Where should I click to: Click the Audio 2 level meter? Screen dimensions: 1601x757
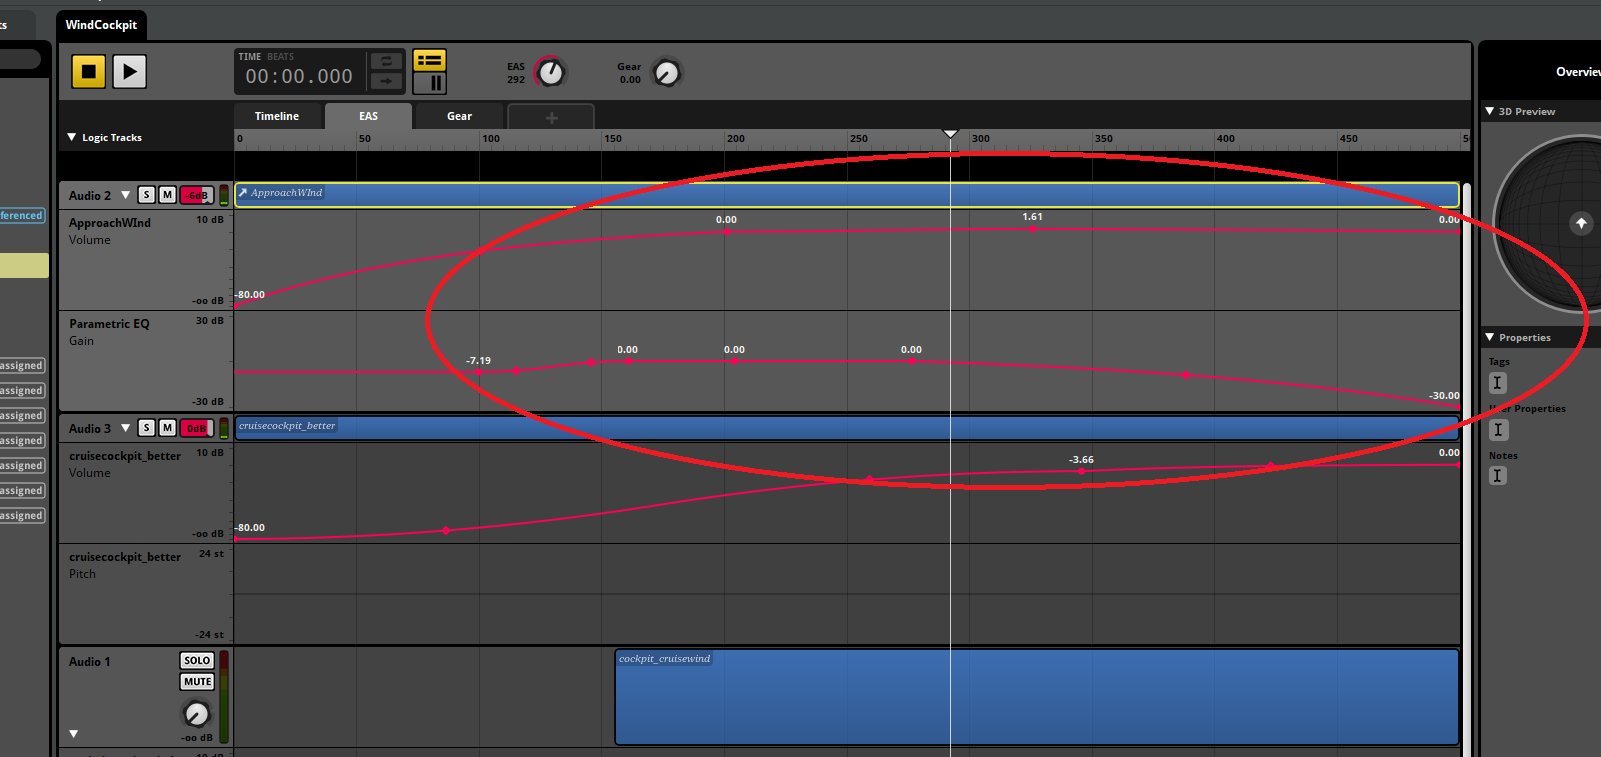coord(224,195)
